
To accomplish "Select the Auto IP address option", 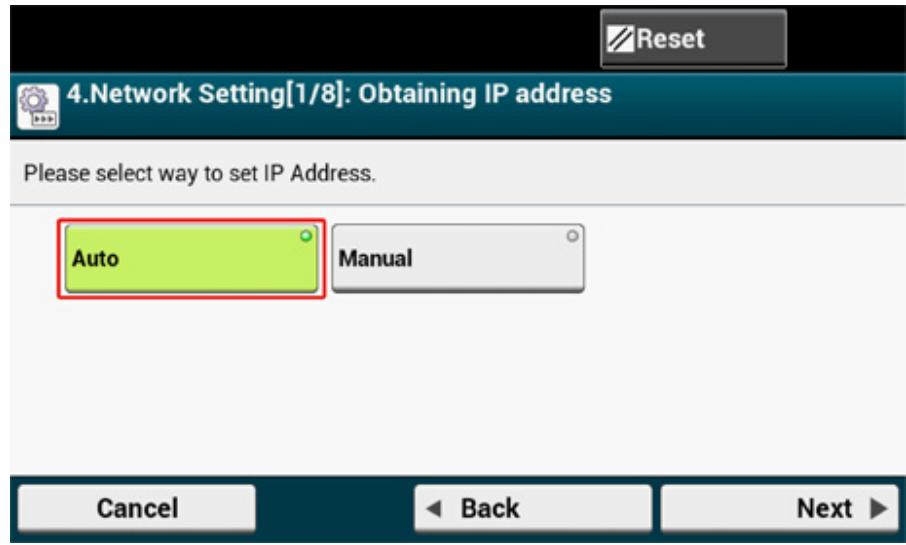I will point(191,258).
